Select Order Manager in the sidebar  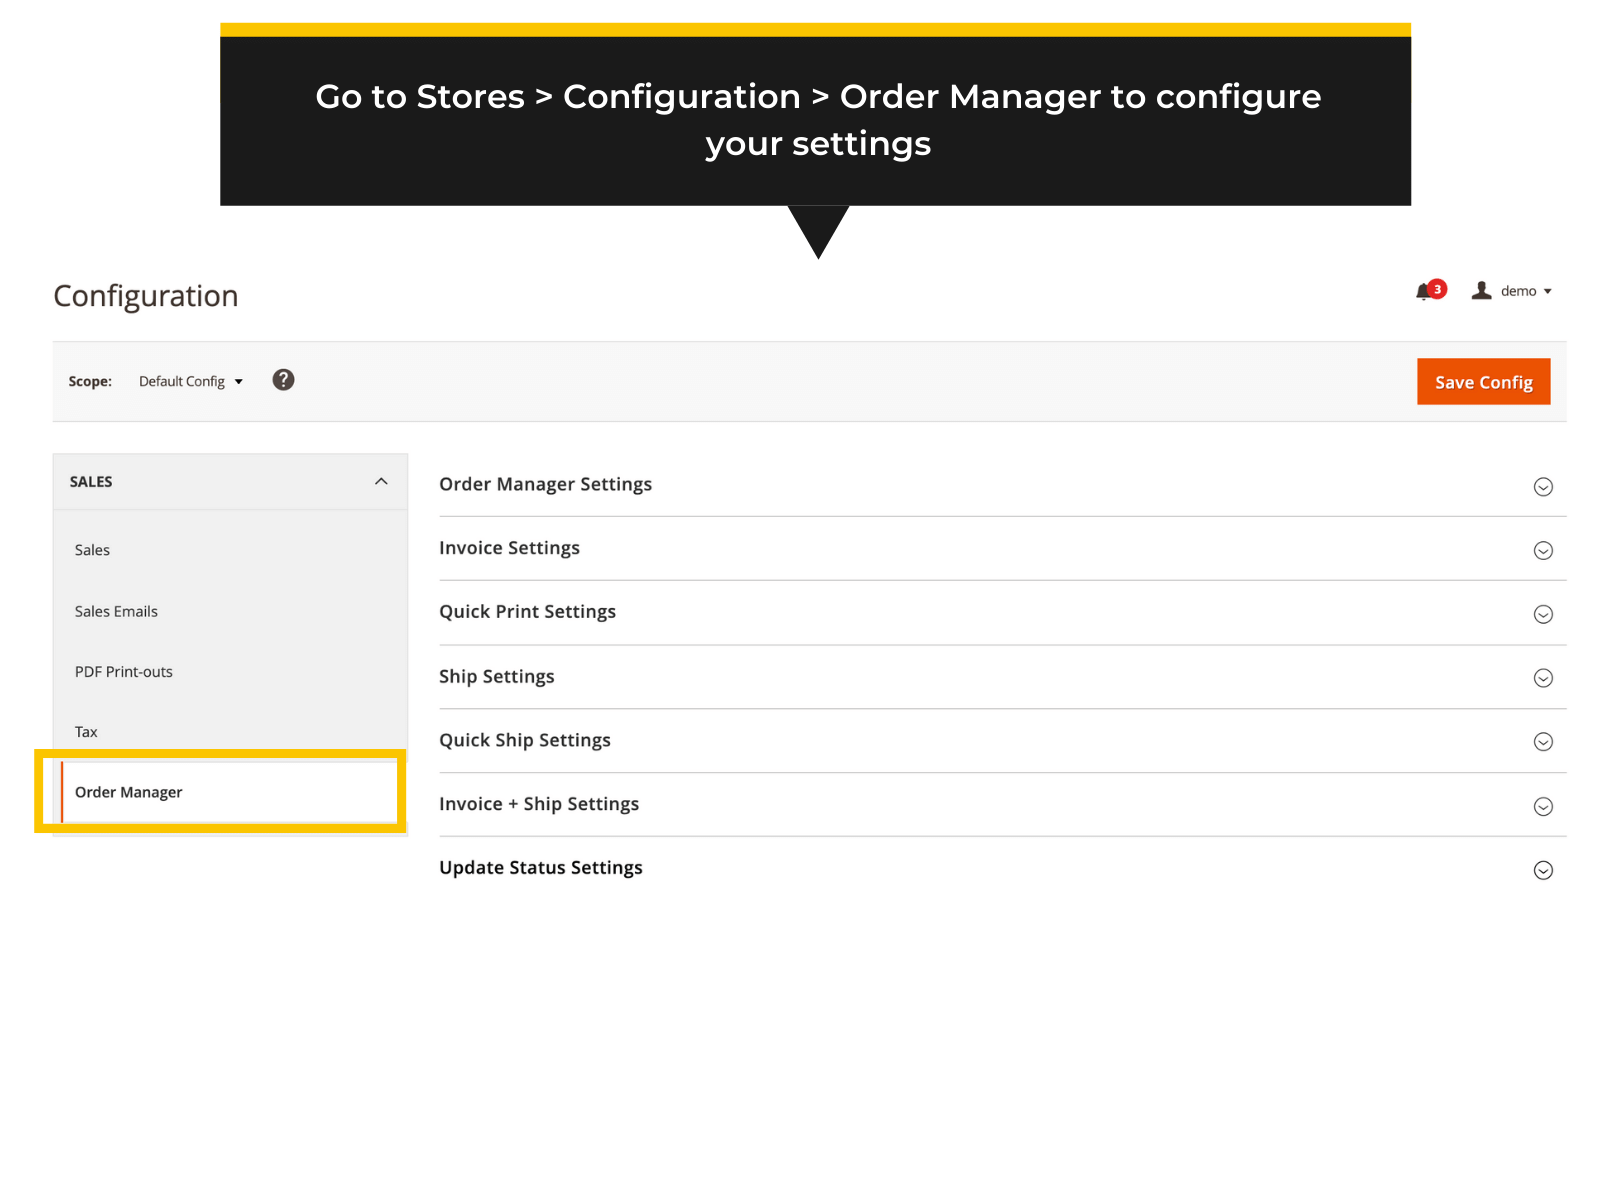(129, 791)
